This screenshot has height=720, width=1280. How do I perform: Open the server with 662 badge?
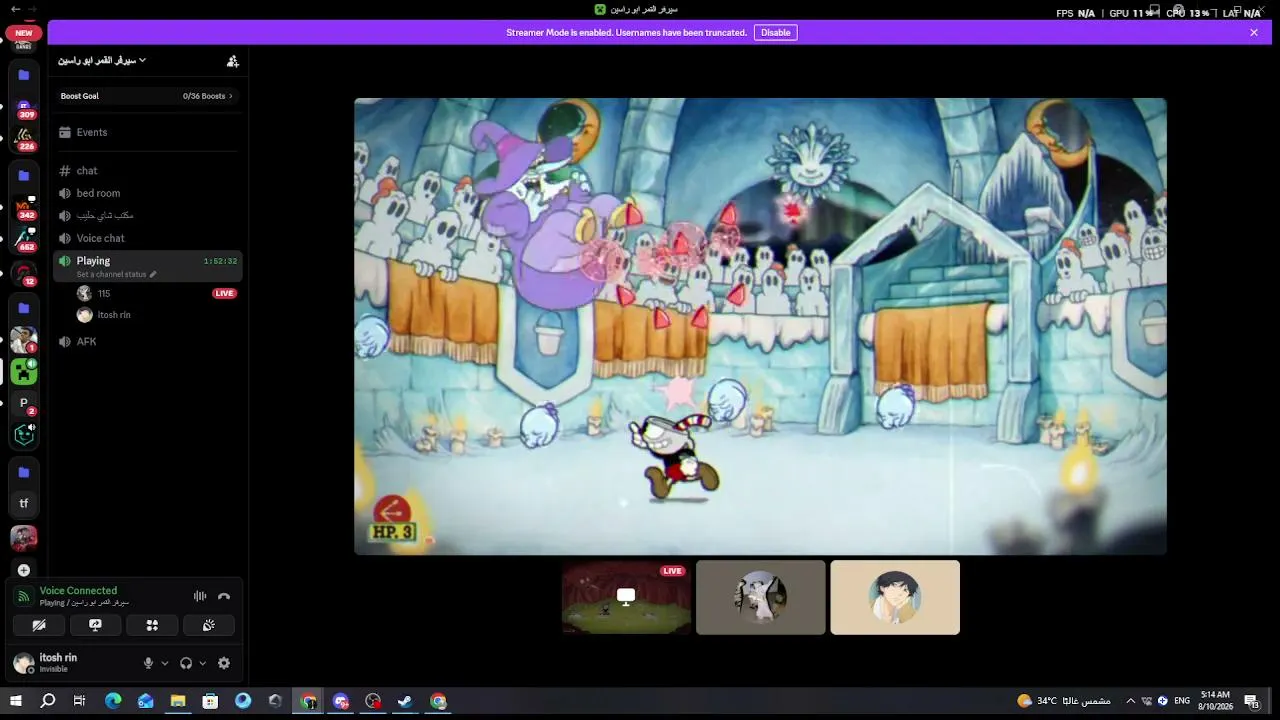(24, 240)
